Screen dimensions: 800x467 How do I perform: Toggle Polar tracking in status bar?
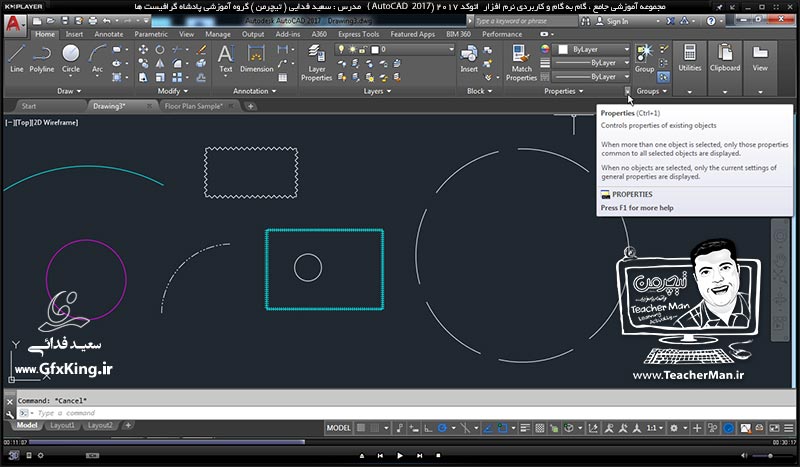(x=442, y=428)
